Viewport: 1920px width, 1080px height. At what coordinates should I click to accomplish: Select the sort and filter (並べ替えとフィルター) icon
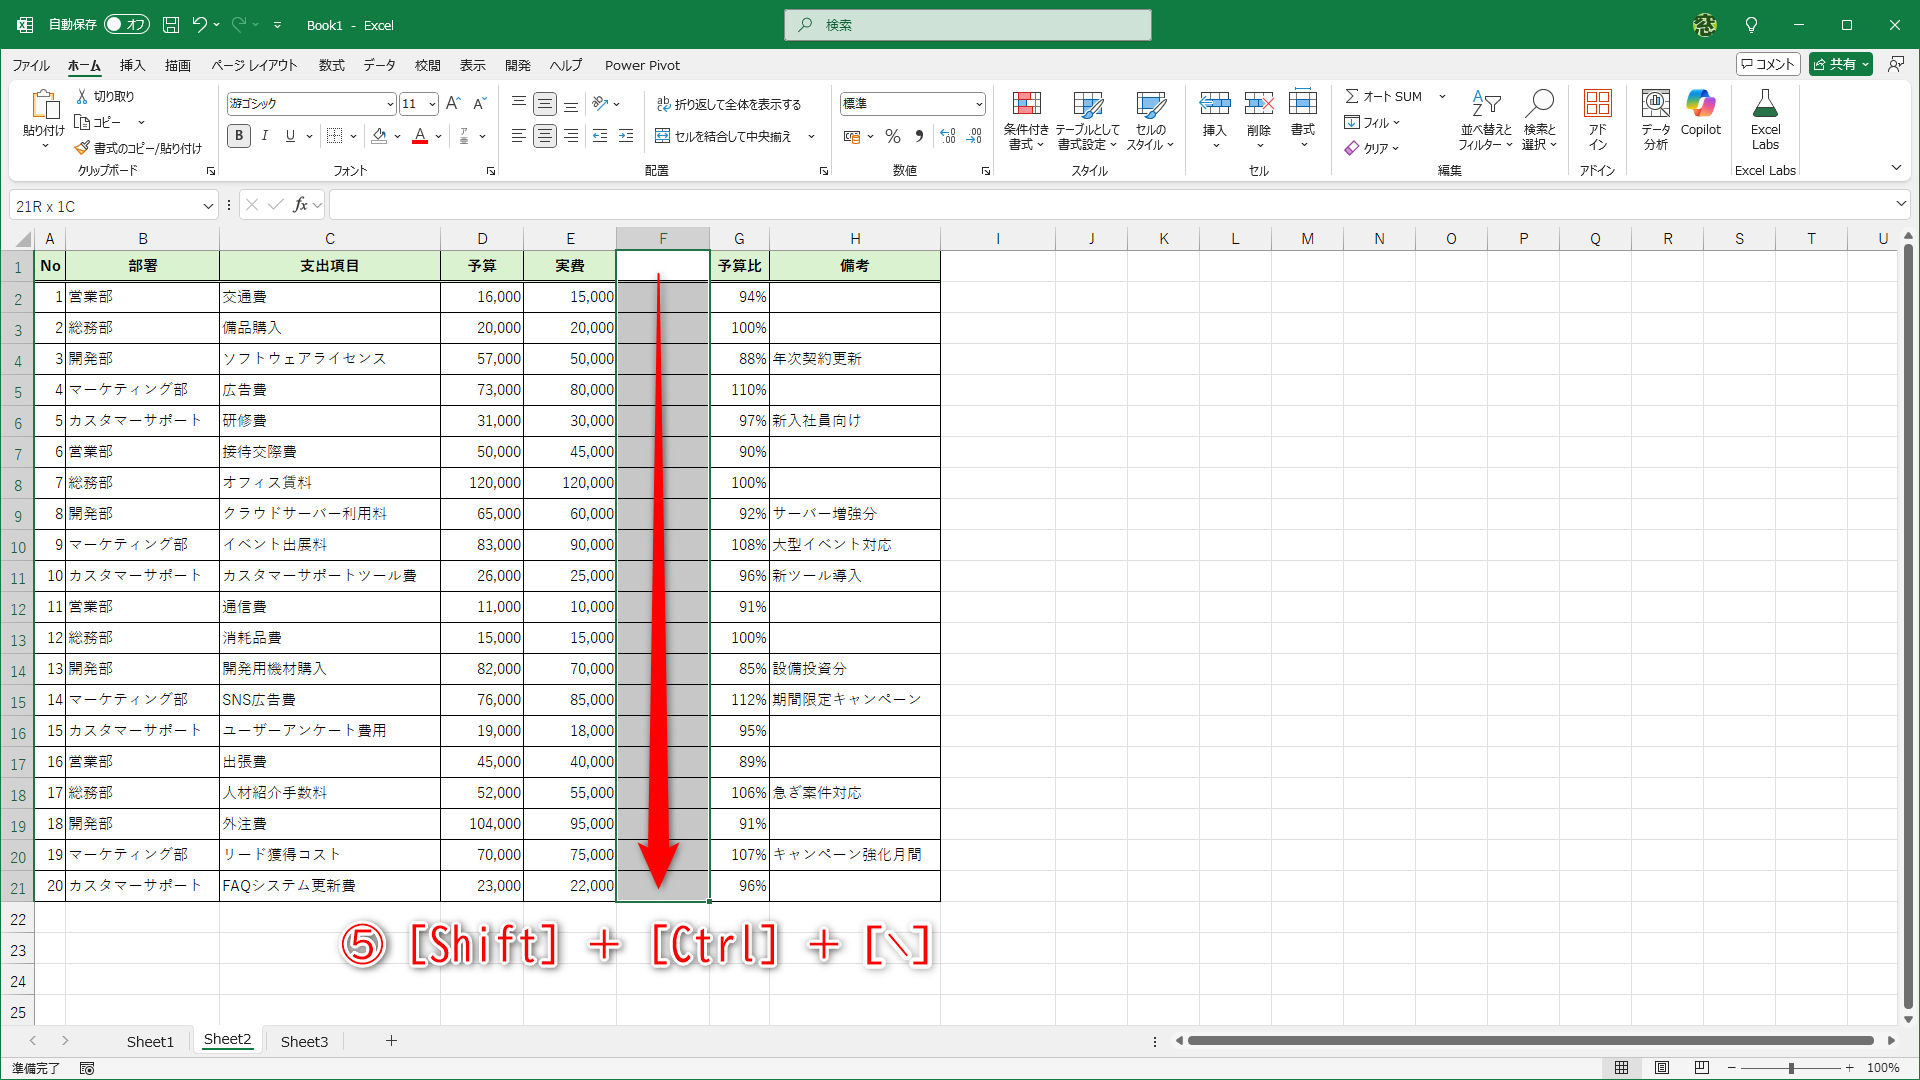click(x=1486, y=120)
